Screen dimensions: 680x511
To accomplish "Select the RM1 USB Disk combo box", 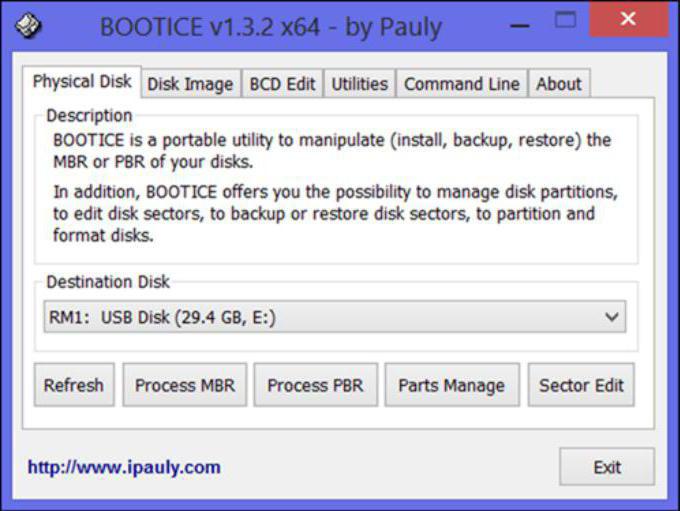I will 334,317.
